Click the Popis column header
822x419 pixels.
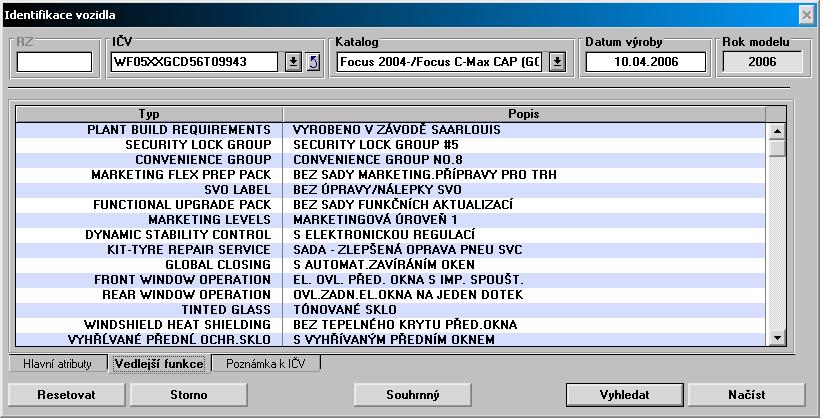[x=525, y=114]
